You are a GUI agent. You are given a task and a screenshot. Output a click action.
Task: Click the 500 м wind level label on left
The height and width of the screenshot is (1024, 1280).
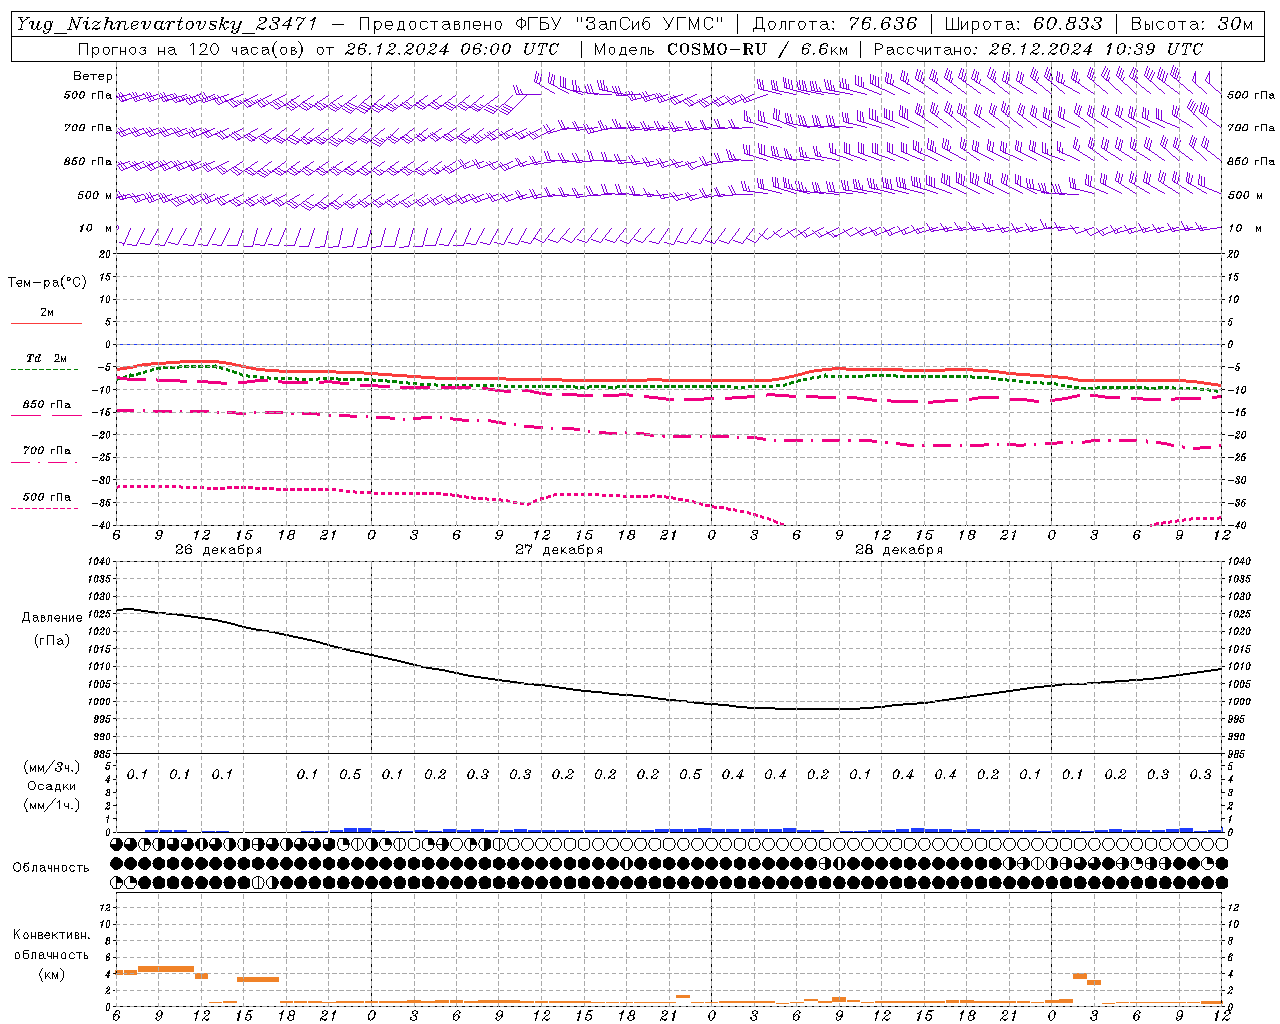tap(95, 195)
